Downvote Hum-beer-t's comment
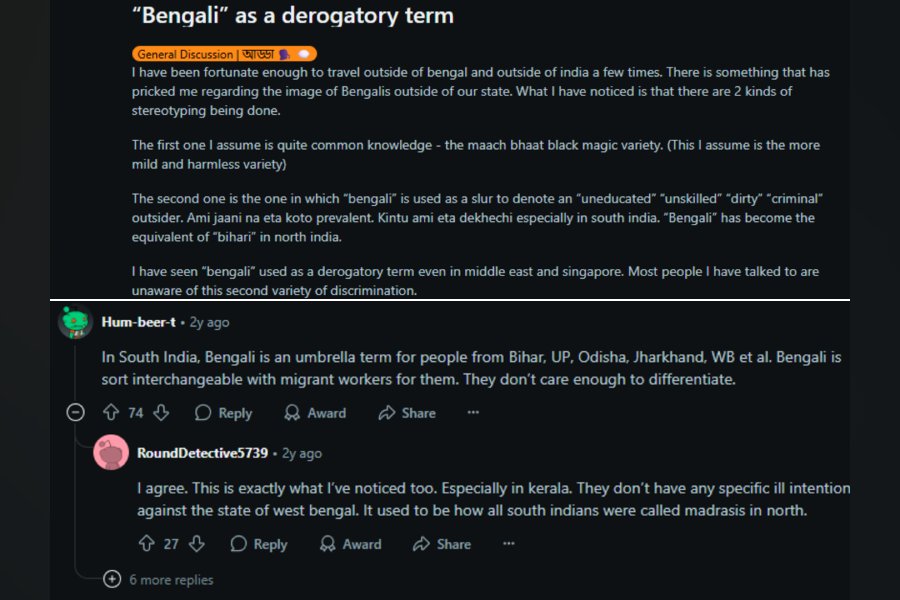Image resolution: width=900 pixels, height=600 pixels. (x=161, y=412)
